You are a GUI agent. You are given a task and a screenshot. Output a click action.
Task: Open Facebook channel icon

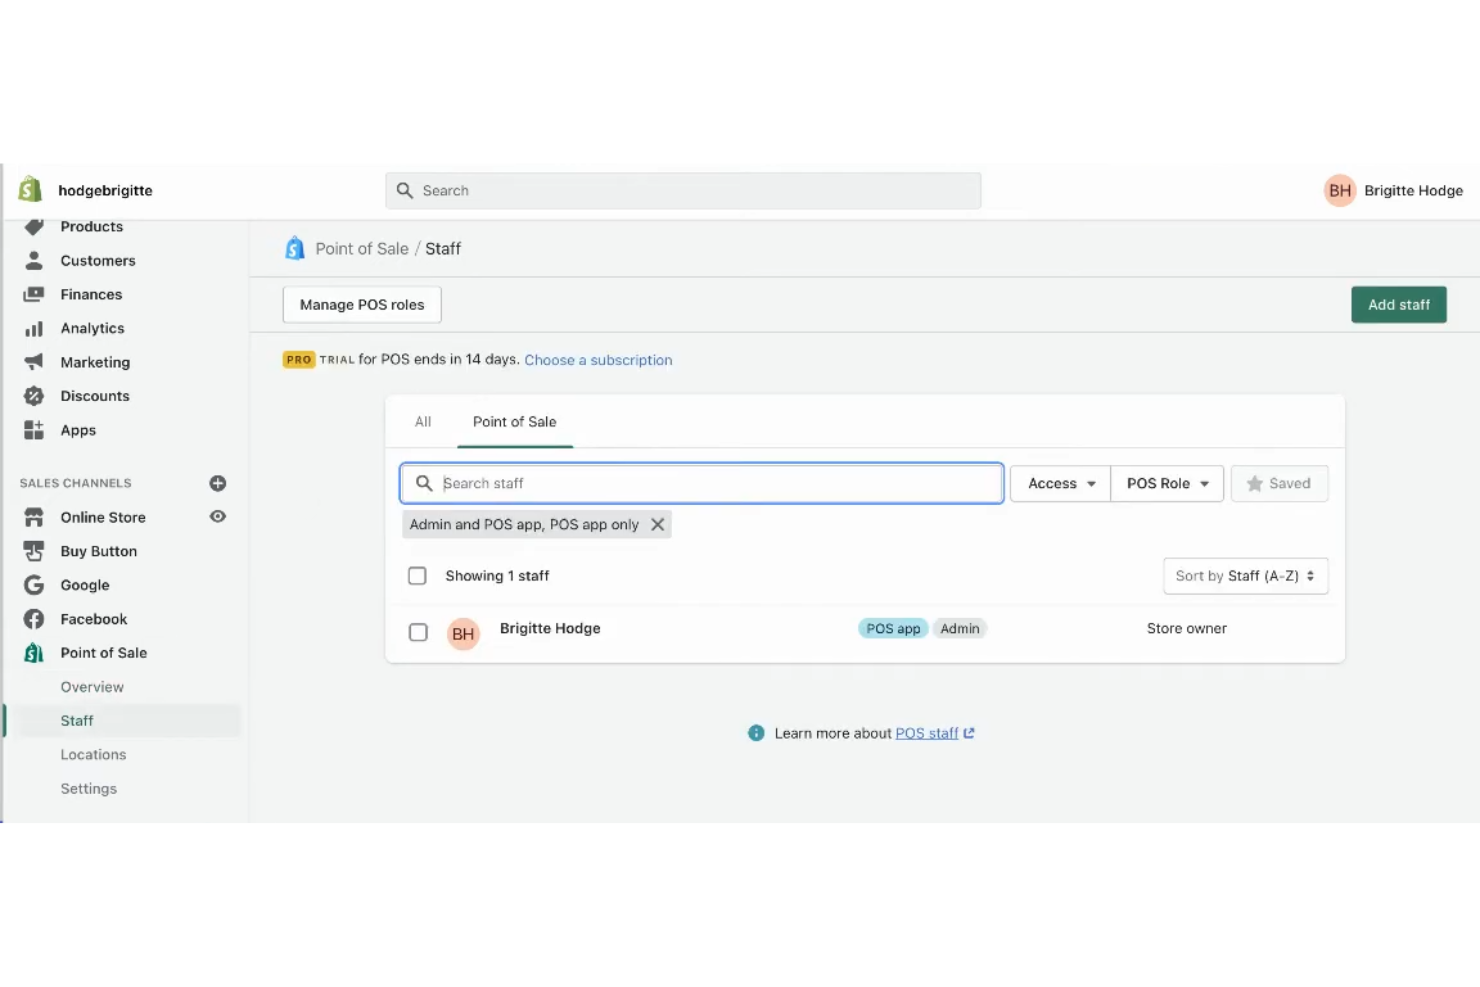click(x=34, y=619)
